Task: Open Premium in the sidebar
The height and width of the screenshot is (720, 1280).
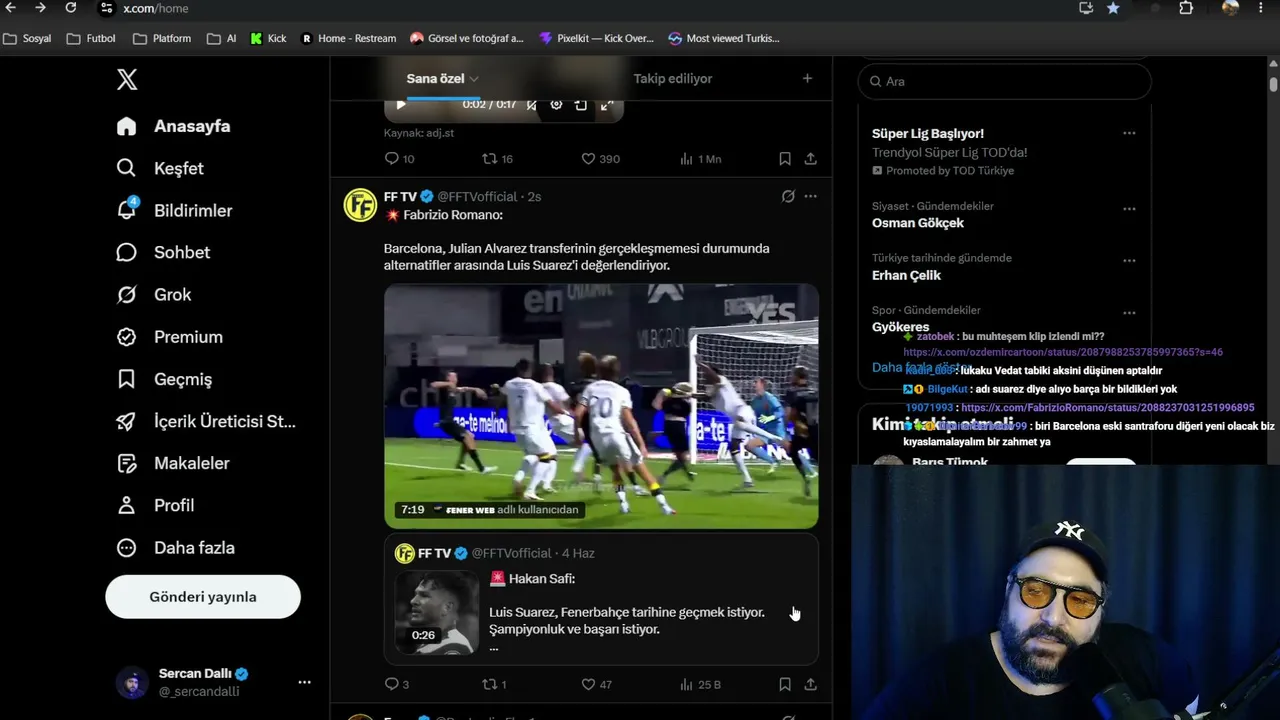Action: coord(169,337)
